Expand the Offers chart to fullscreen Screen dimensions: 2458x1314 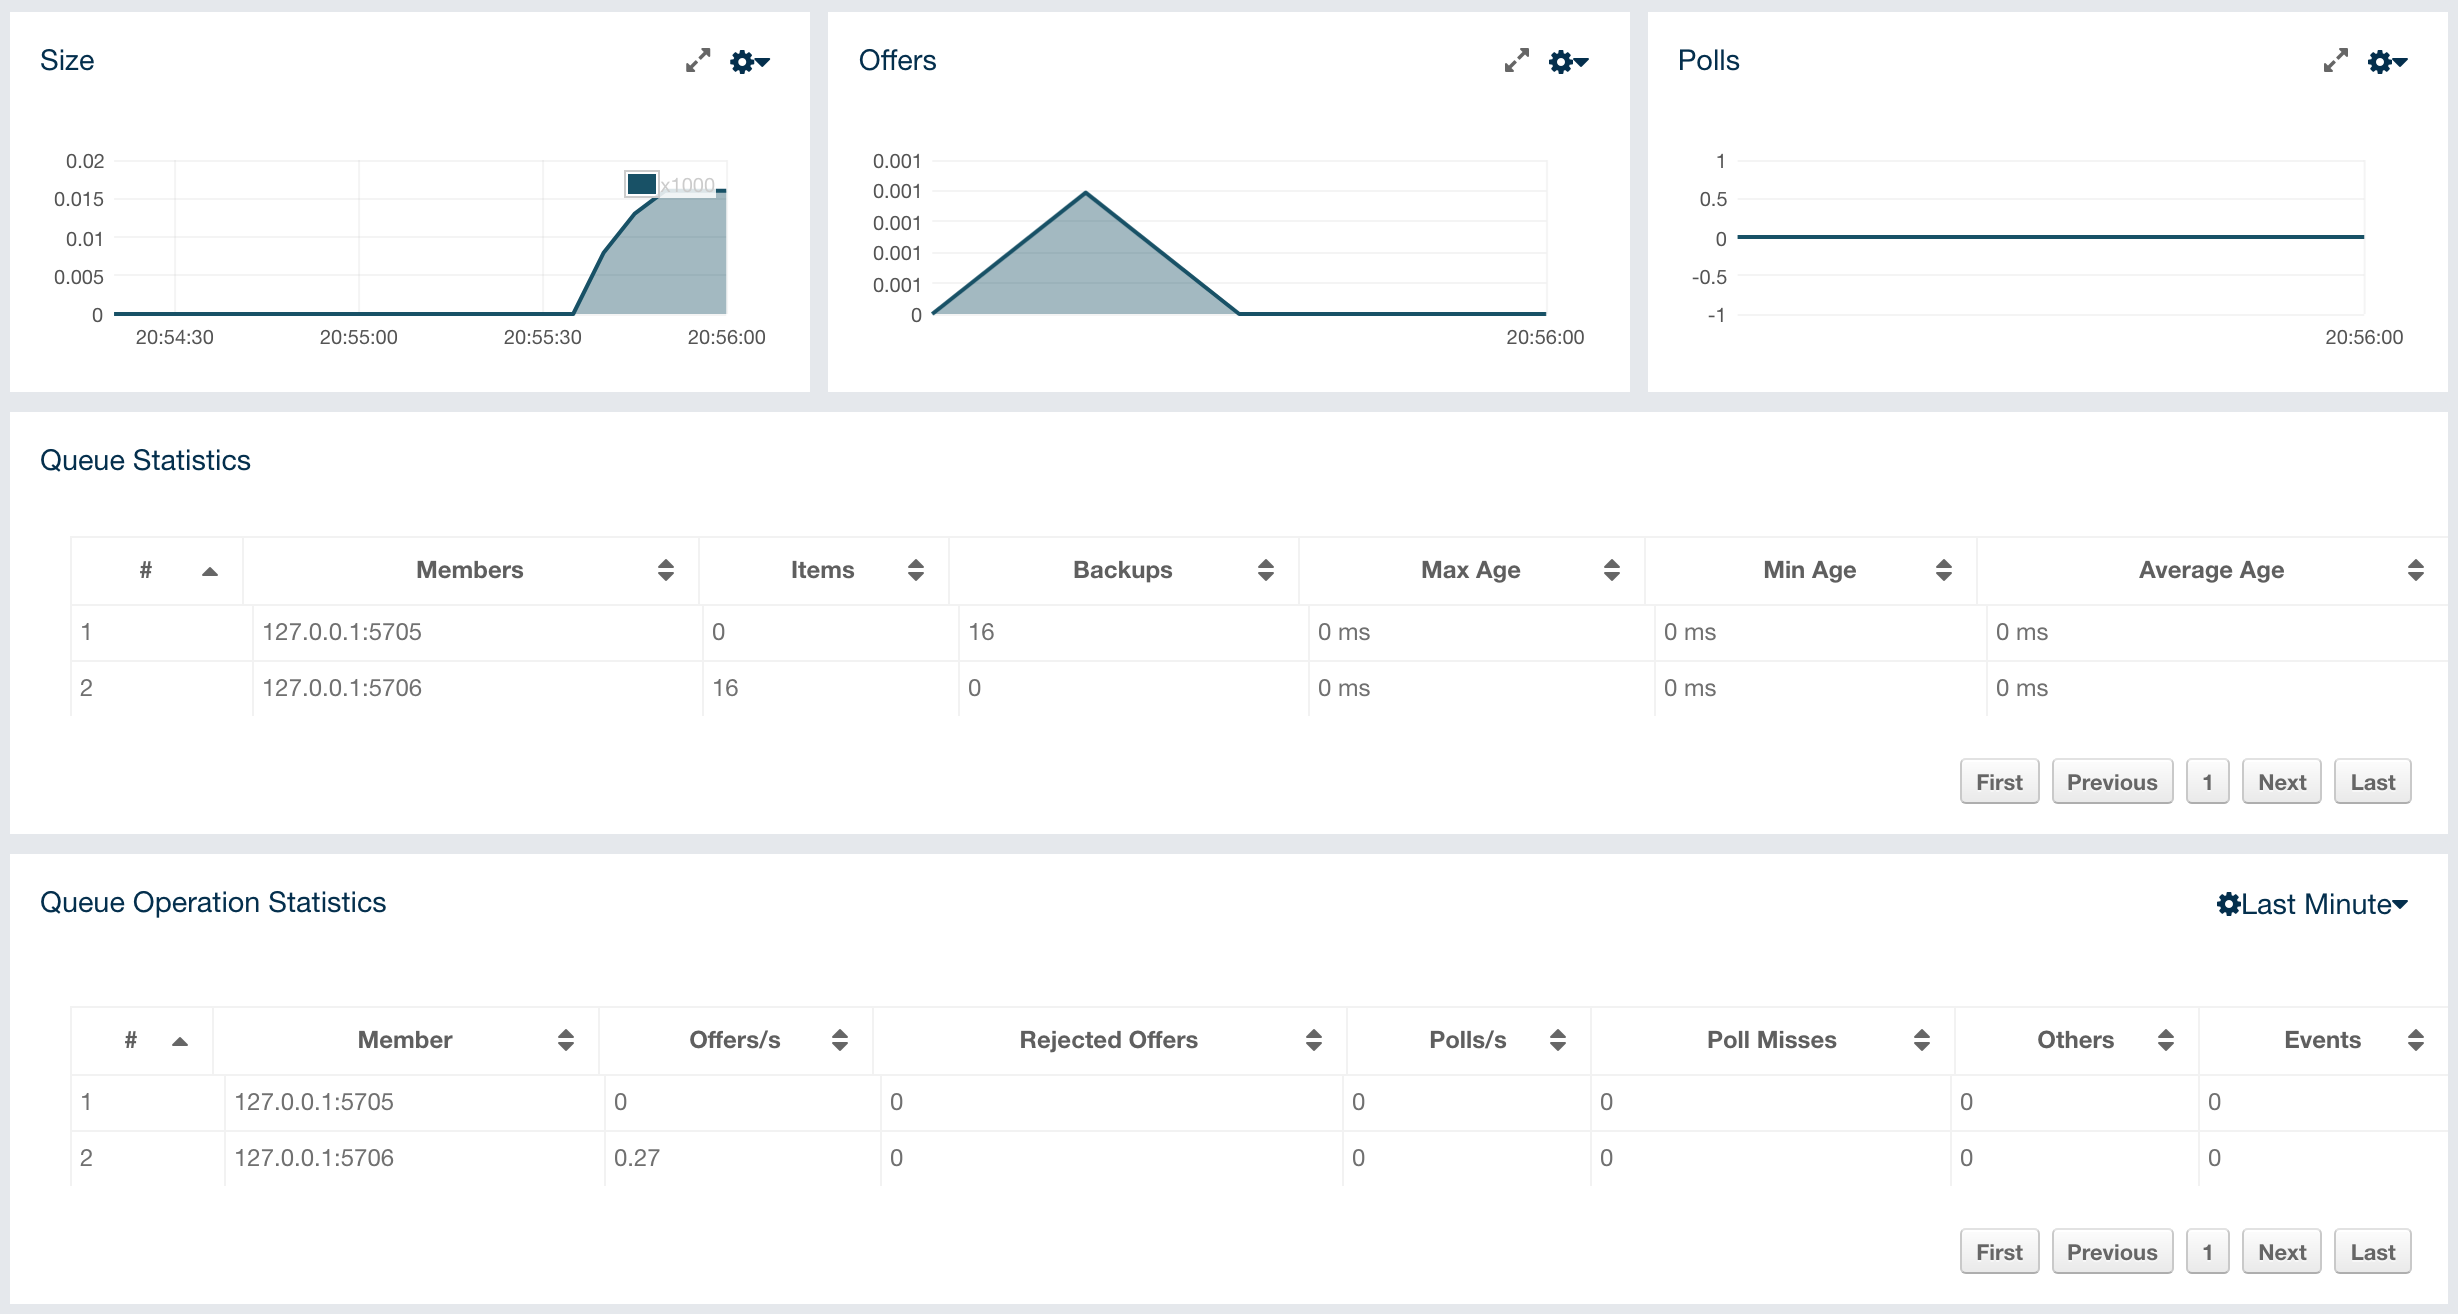[x=1517, y=61]
